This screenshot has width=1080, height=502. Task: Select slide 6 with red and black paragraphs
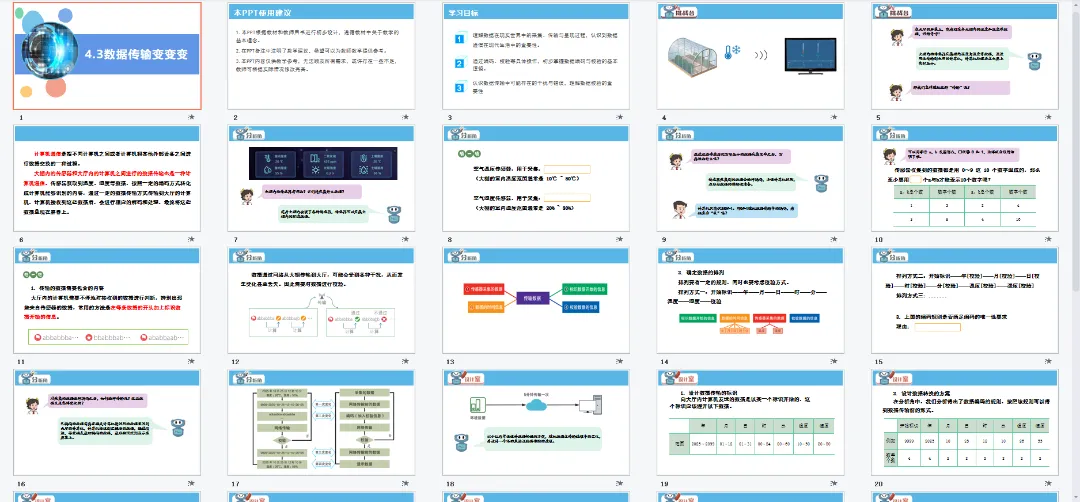pos(107,178)
